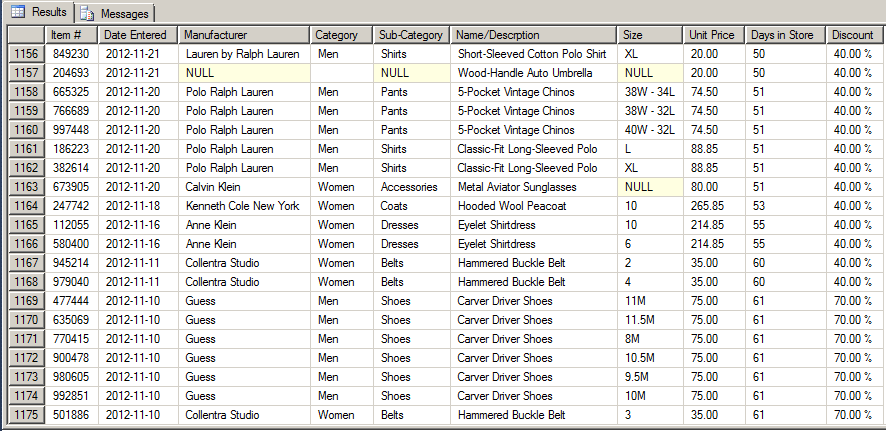
Task: Click item number 580400
Action: (x=72, y=244)
